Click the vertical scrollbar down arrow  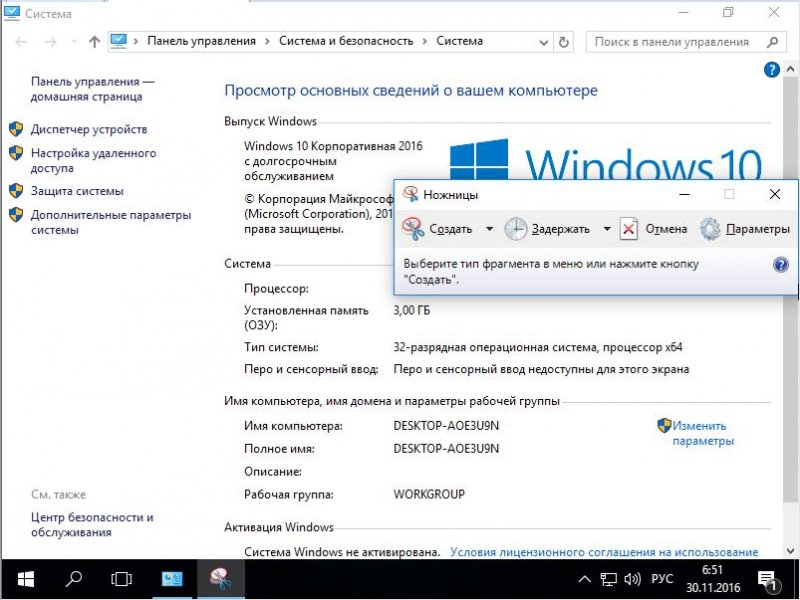[x=790, y=551]
